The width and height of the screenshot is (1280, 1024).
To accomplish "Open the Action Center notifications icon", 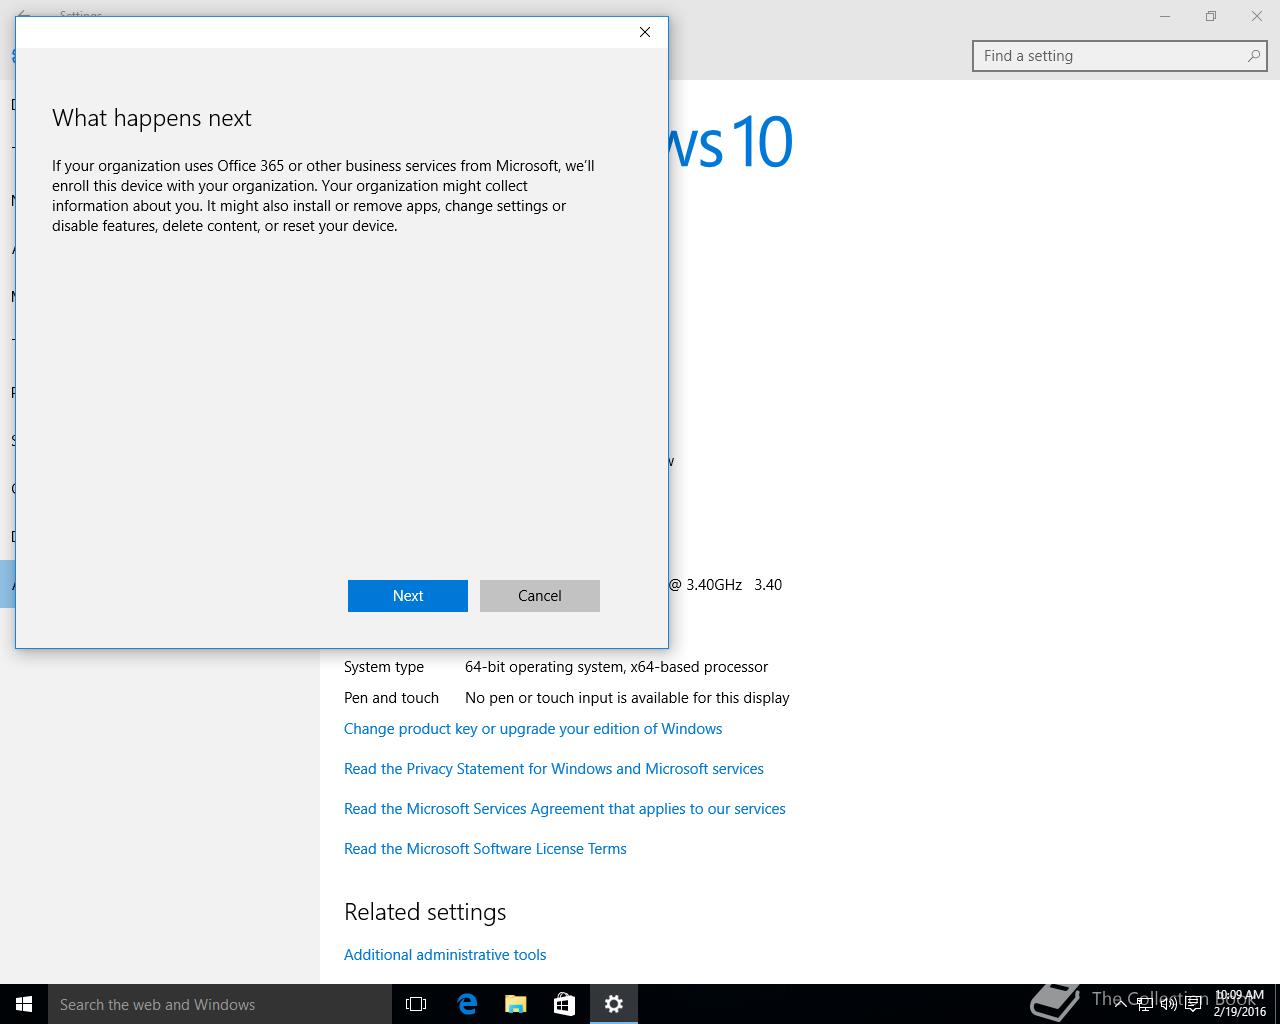I will click(1193, 1004).
